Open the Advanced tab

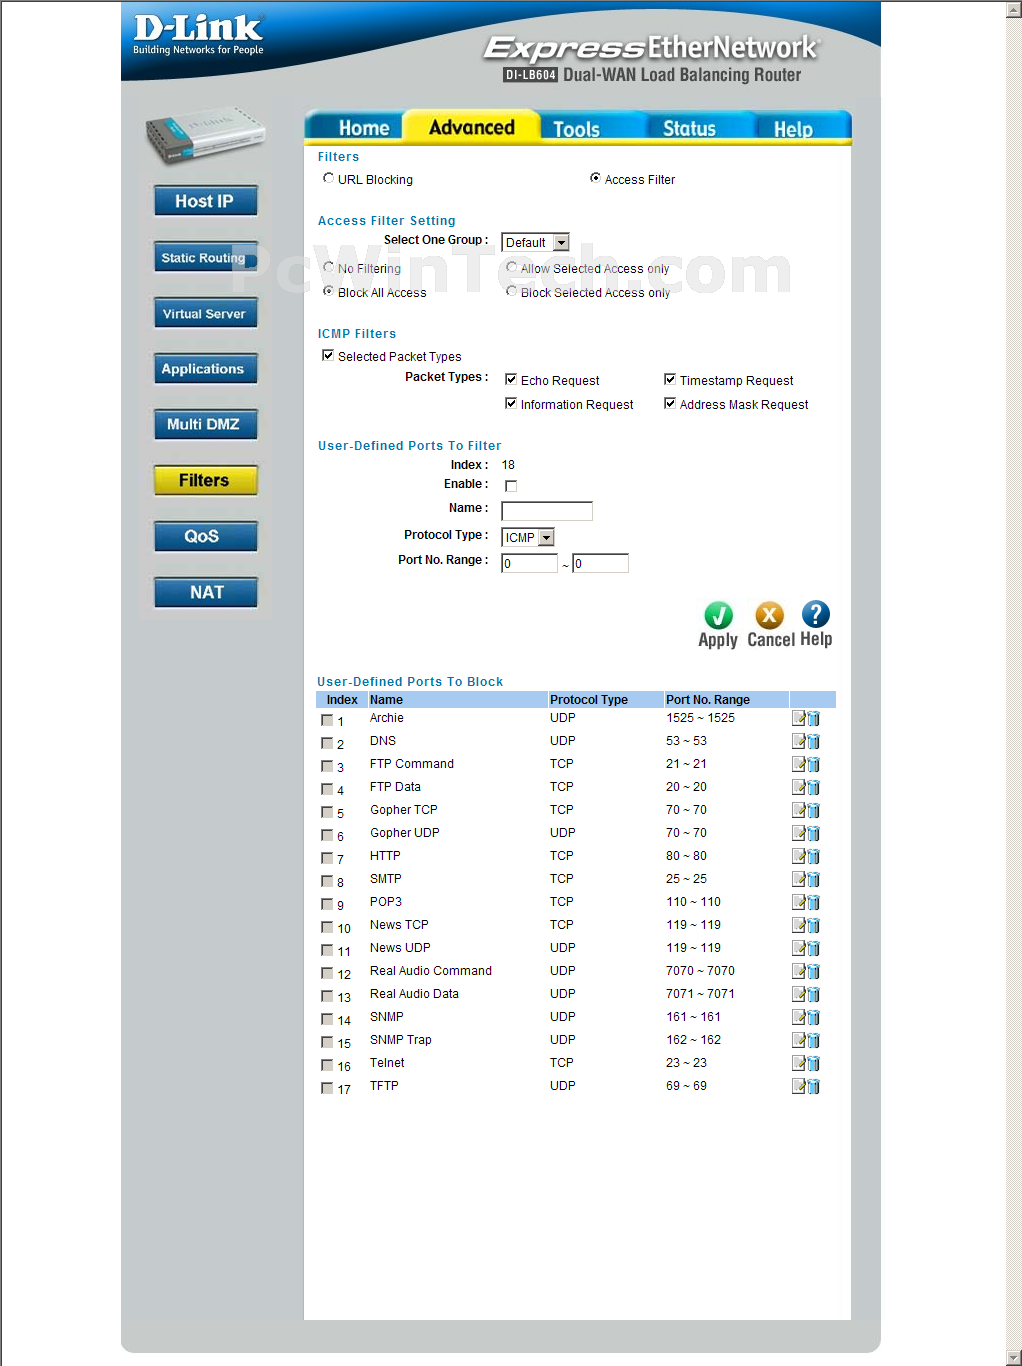pyautogui.click(x=471, y=127)
